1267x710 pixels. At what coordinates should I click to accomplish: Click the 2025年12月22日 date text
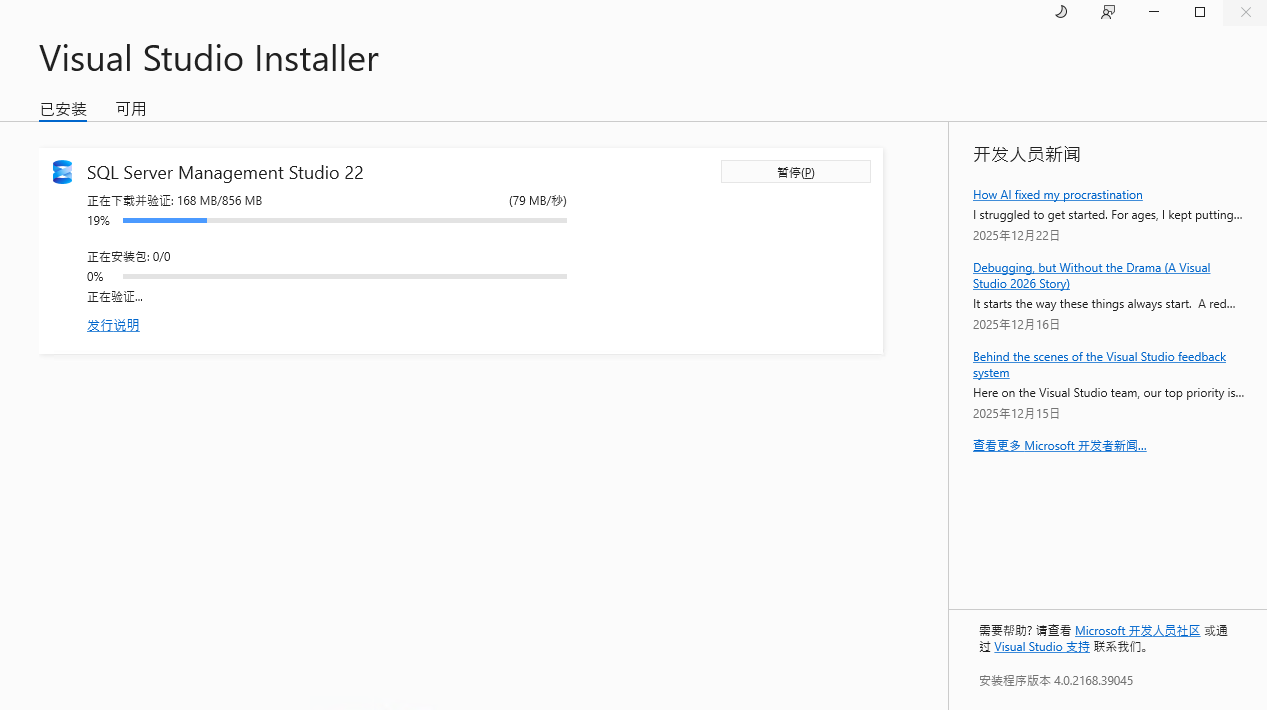tap(1016, 236)
